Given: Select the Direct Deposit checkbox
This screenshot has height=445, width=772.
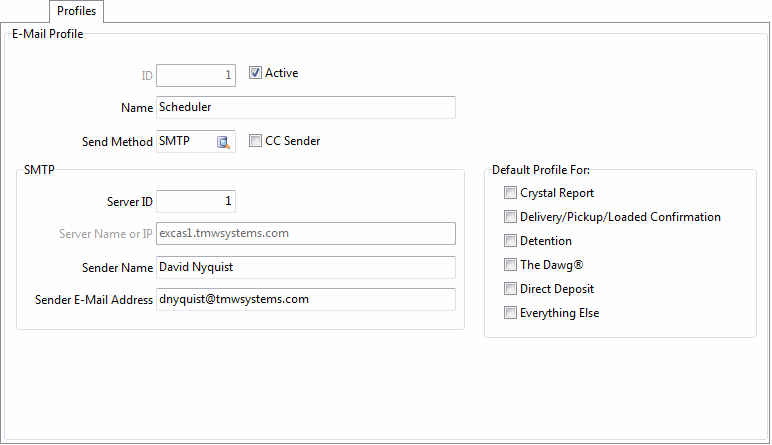Looking at the screenshot, I should [511, 289].
